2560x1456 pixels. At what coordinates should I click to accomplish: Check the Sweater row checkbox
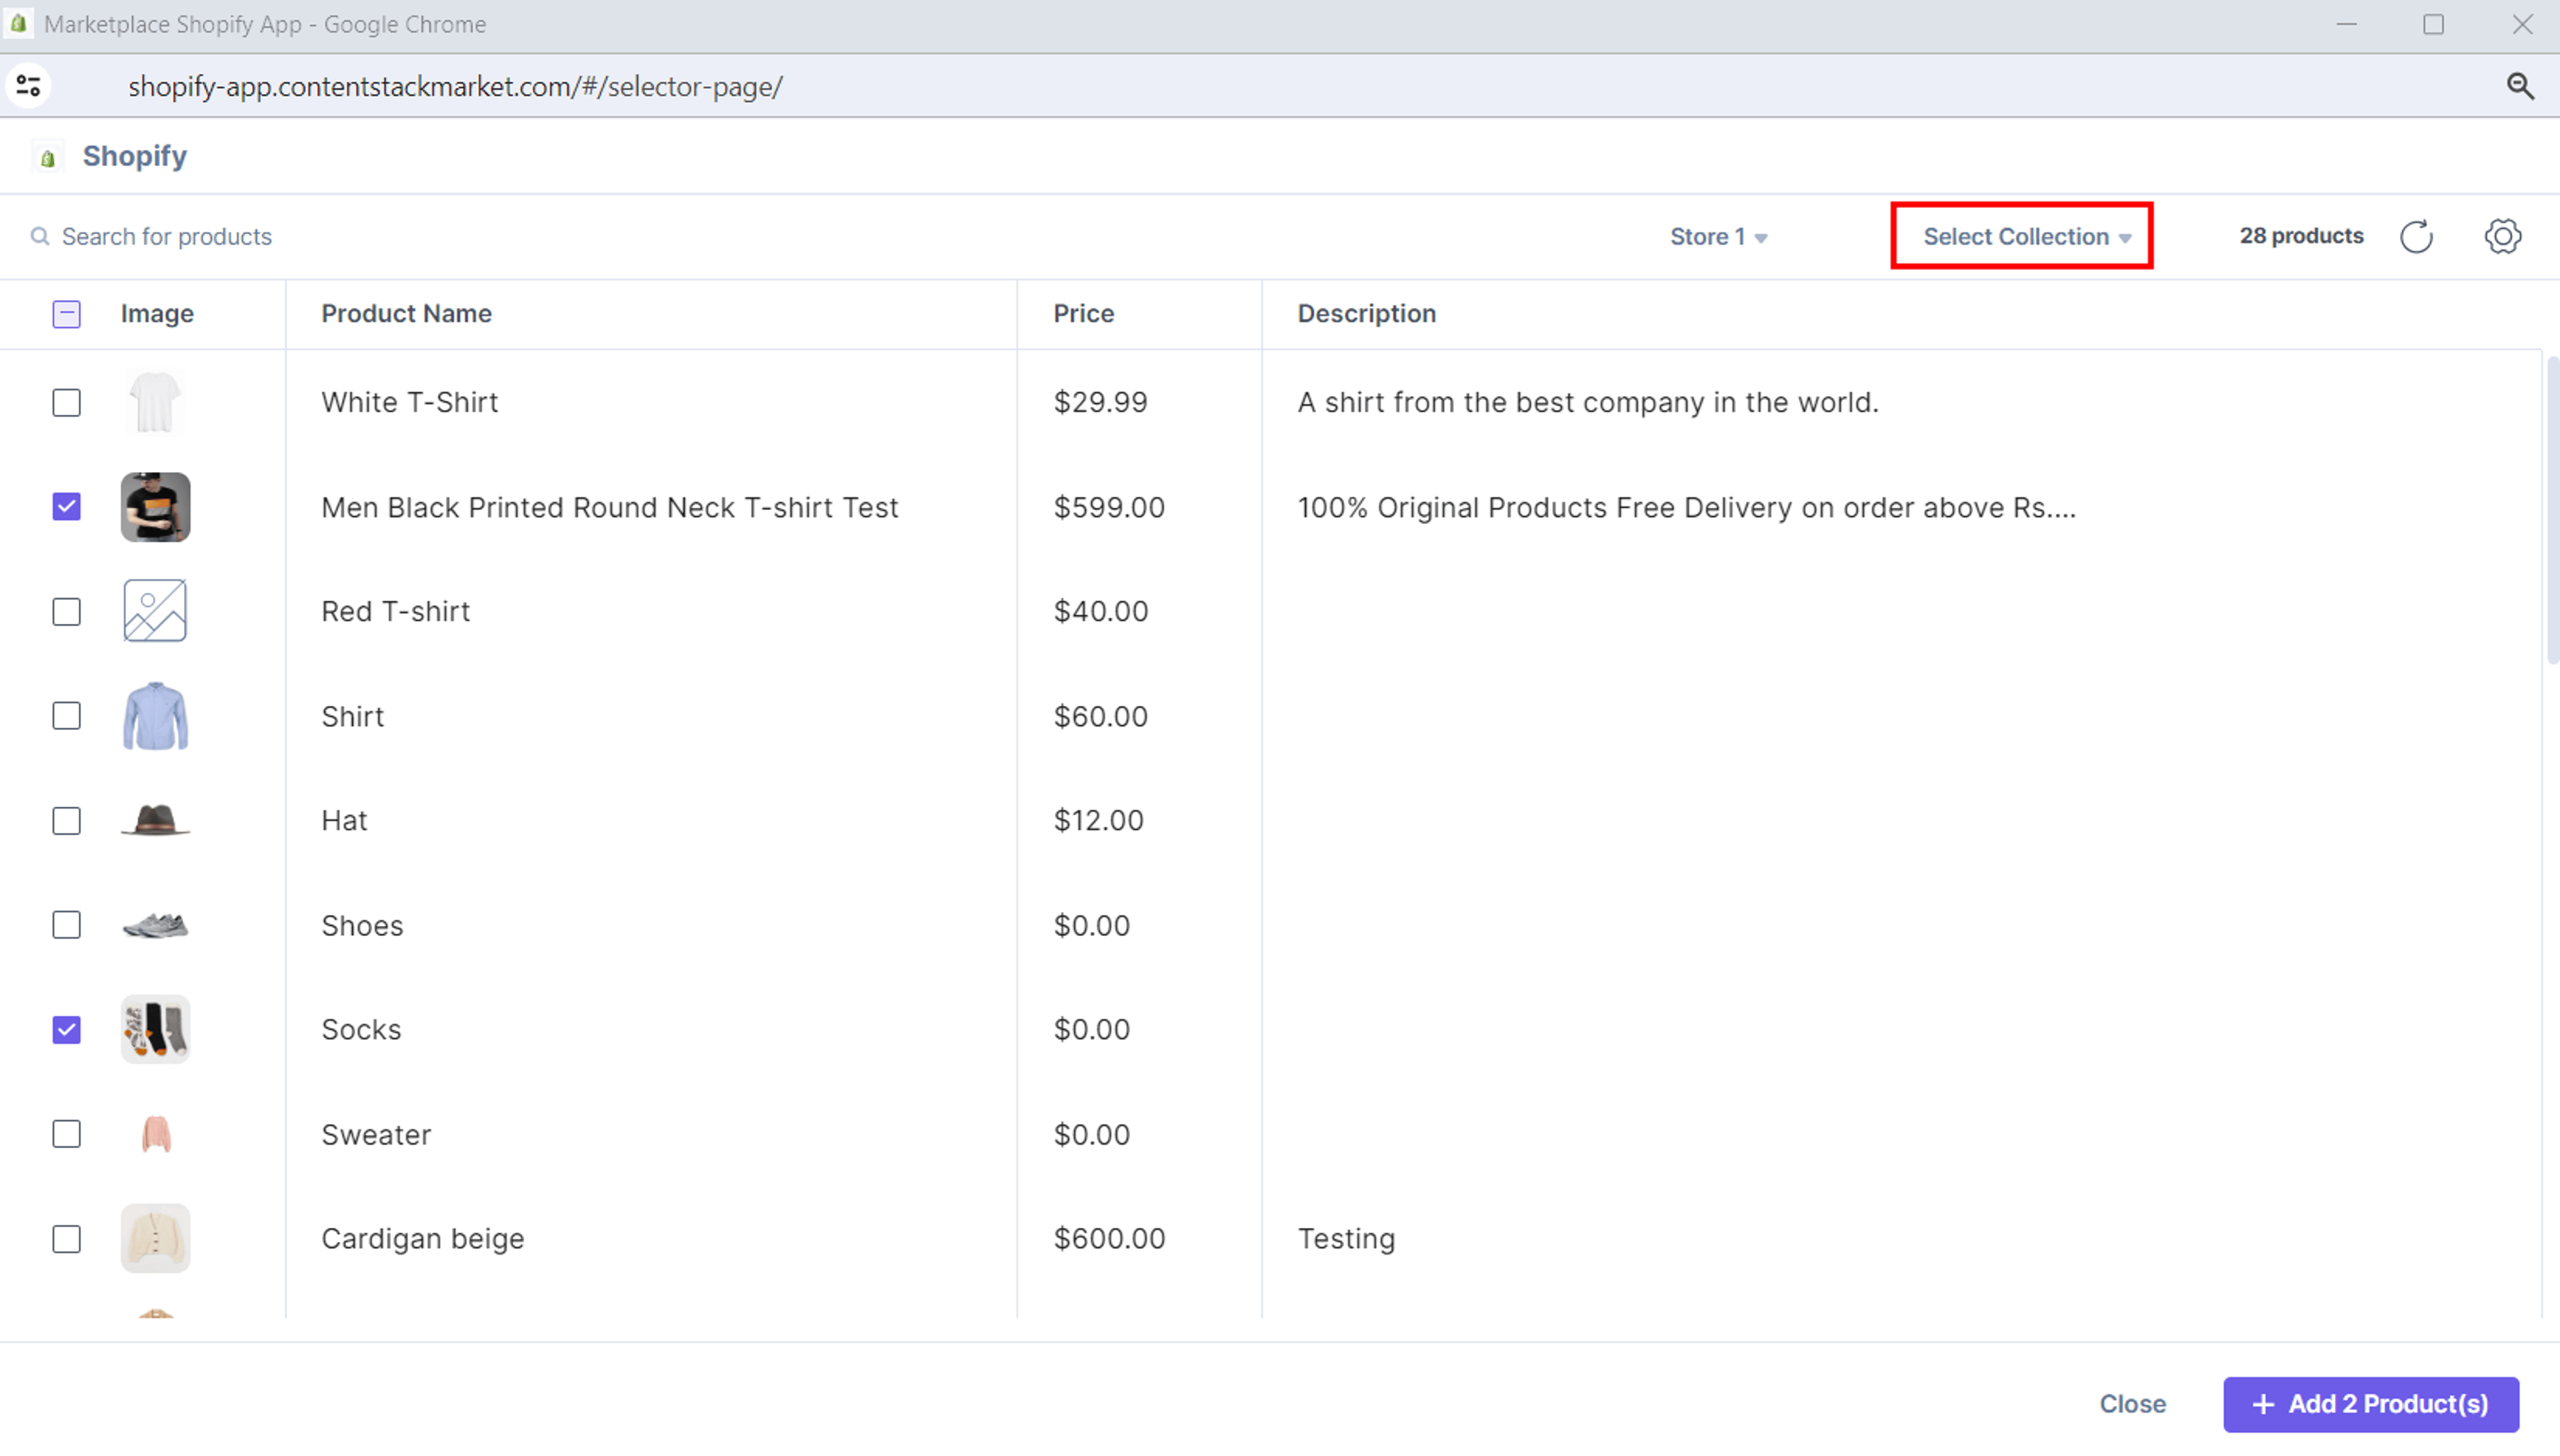click(67, 1134)
